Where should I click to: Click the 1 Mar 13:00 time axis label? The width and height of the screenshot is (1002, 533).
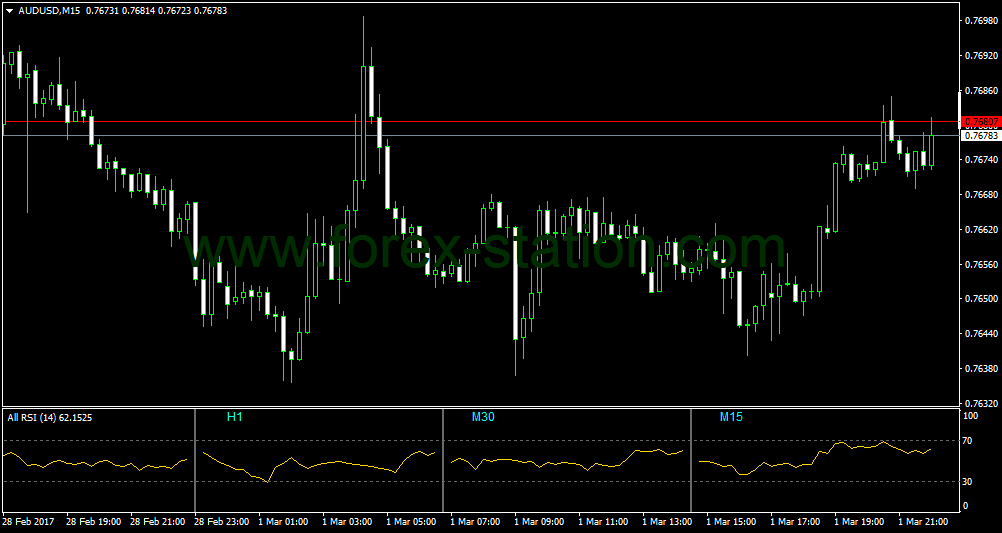click(x=667, y=521)
